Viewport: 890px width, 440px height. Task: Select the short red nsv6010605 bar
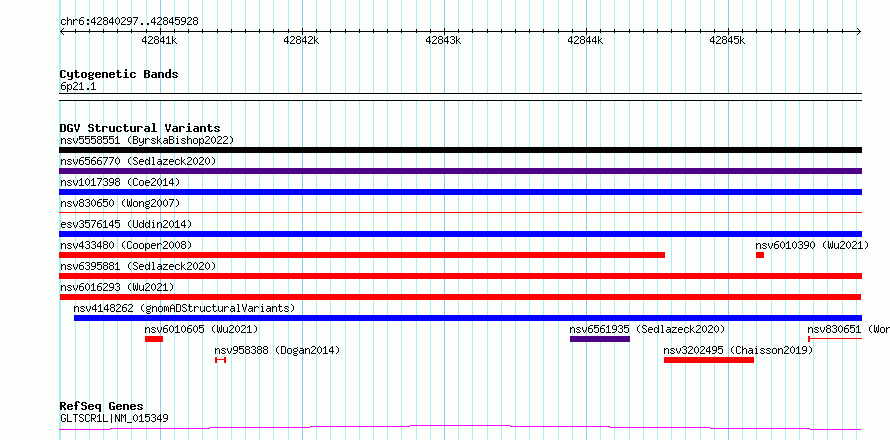click(154, 339)
